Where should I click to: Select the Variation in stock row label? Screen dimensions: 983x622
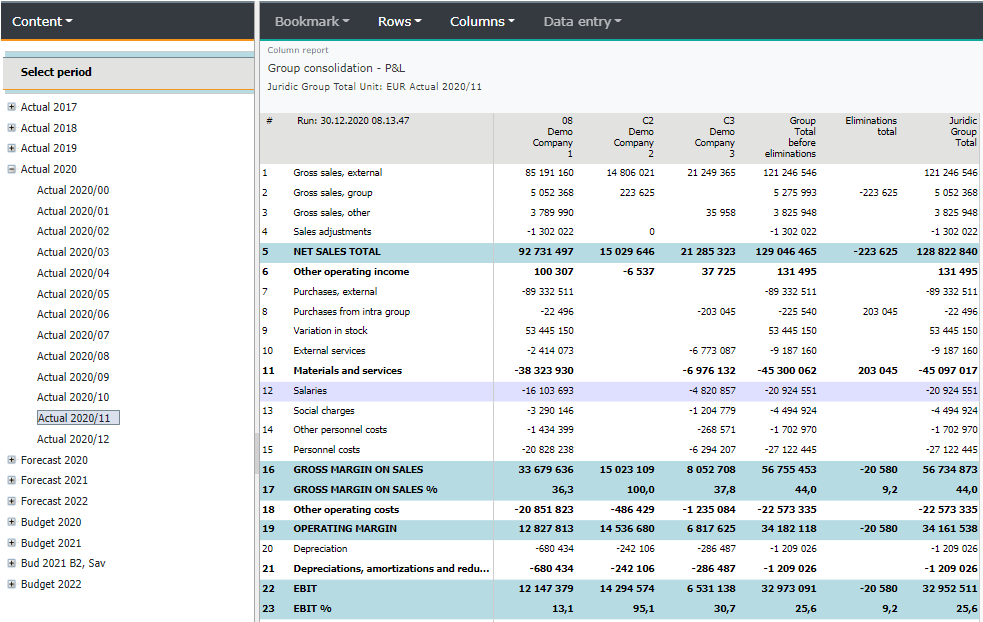pos(330,330)
